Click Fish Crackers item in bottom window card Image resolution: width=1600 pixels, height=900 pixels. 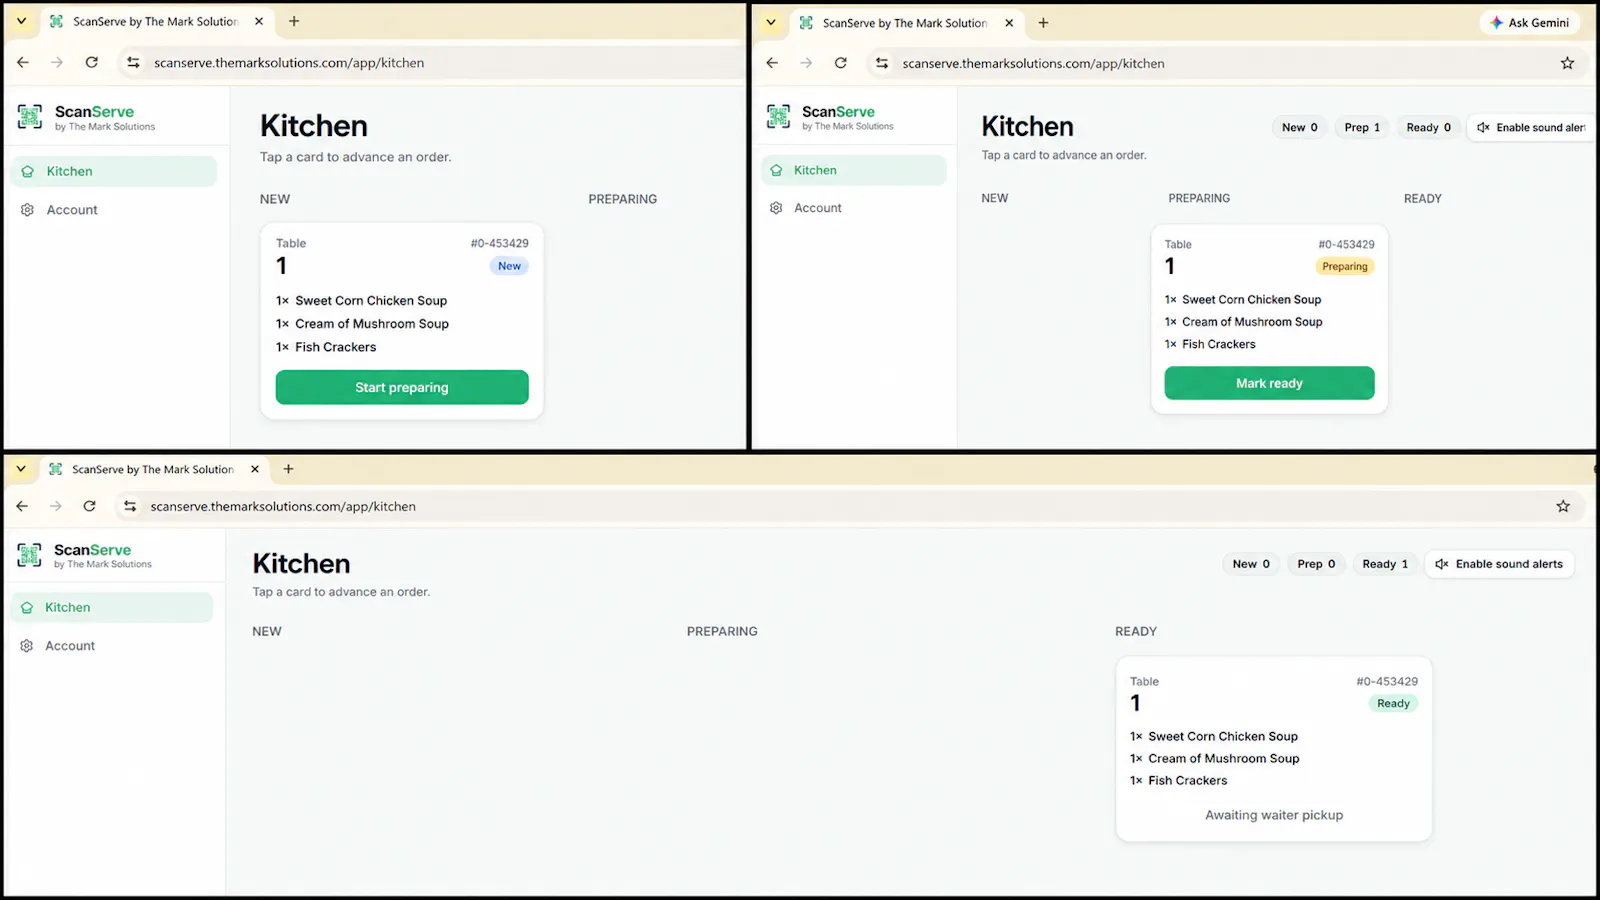click(1187, 780)
